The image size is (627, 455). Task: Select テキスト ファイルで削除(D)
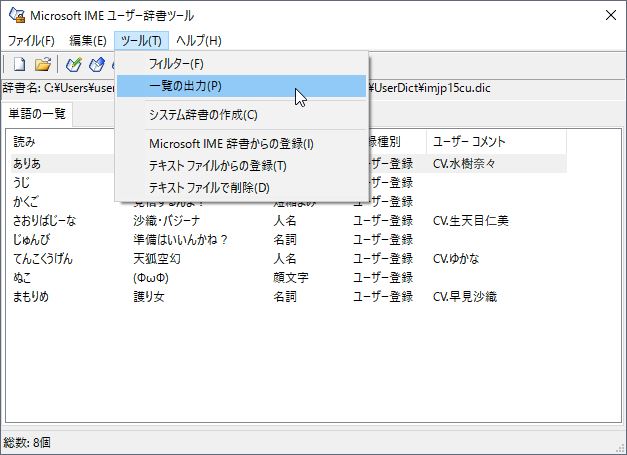pos(241,187)
